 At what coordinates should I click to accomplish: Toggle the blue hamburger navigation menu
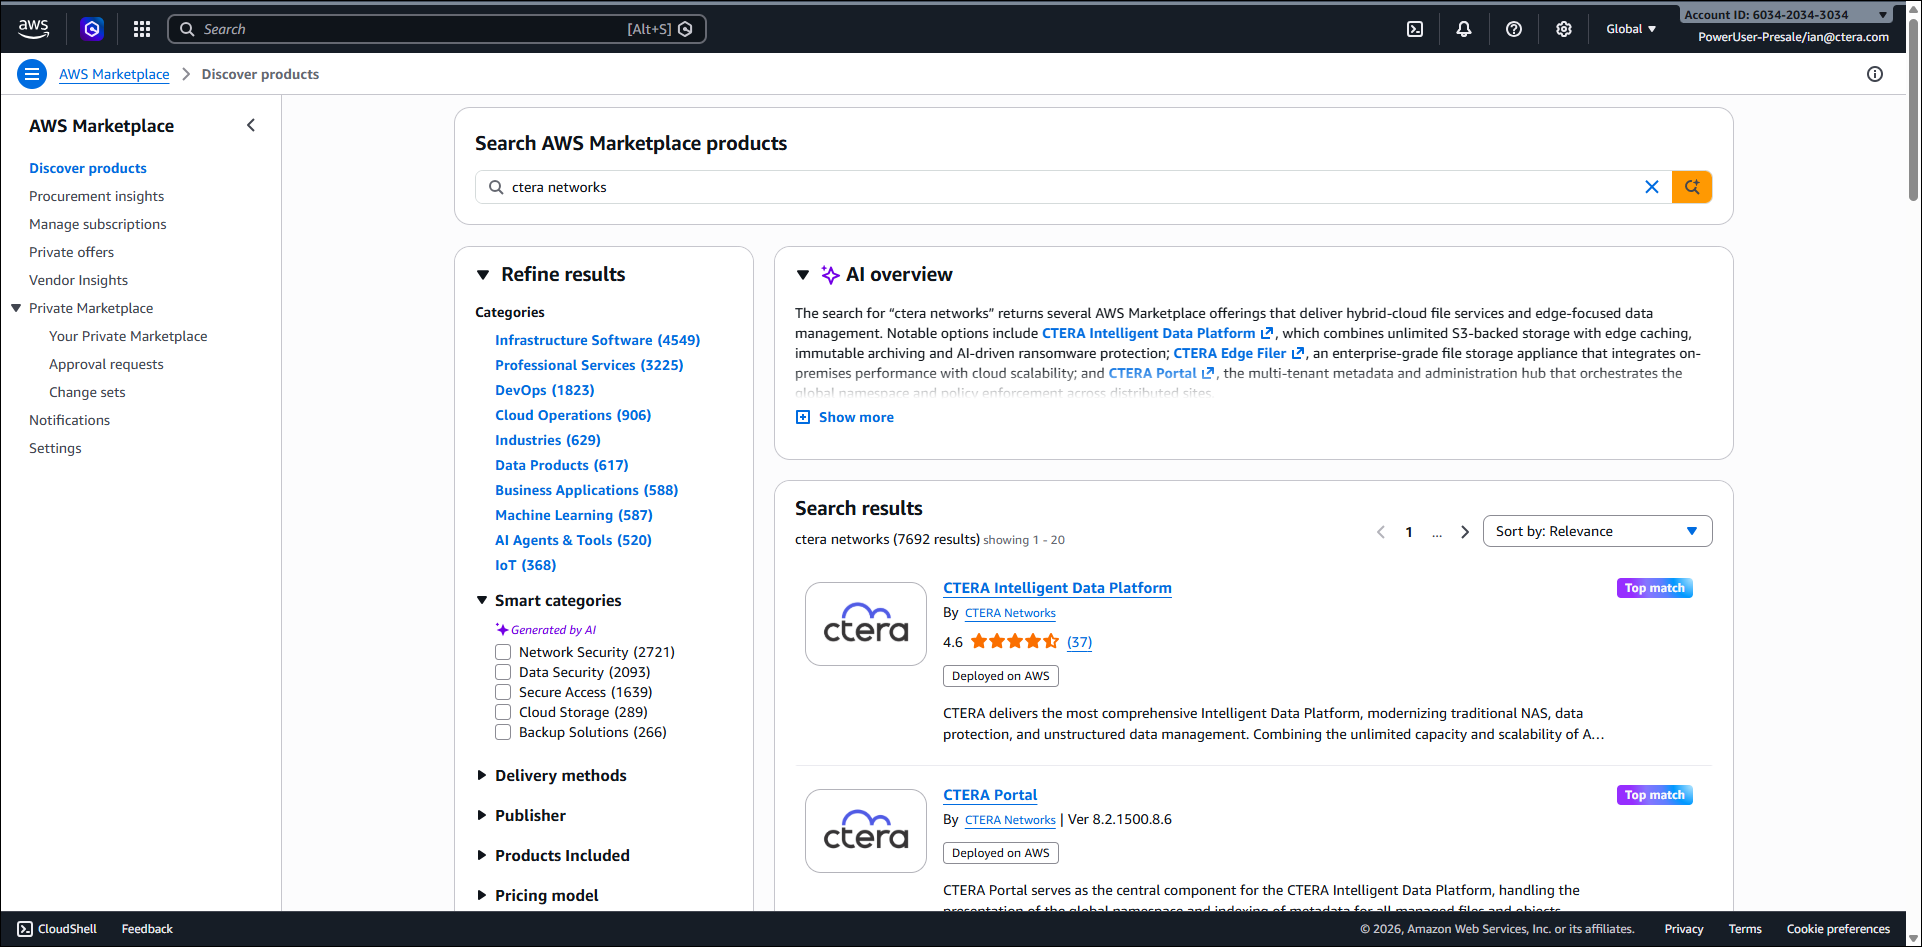(32, 74)
